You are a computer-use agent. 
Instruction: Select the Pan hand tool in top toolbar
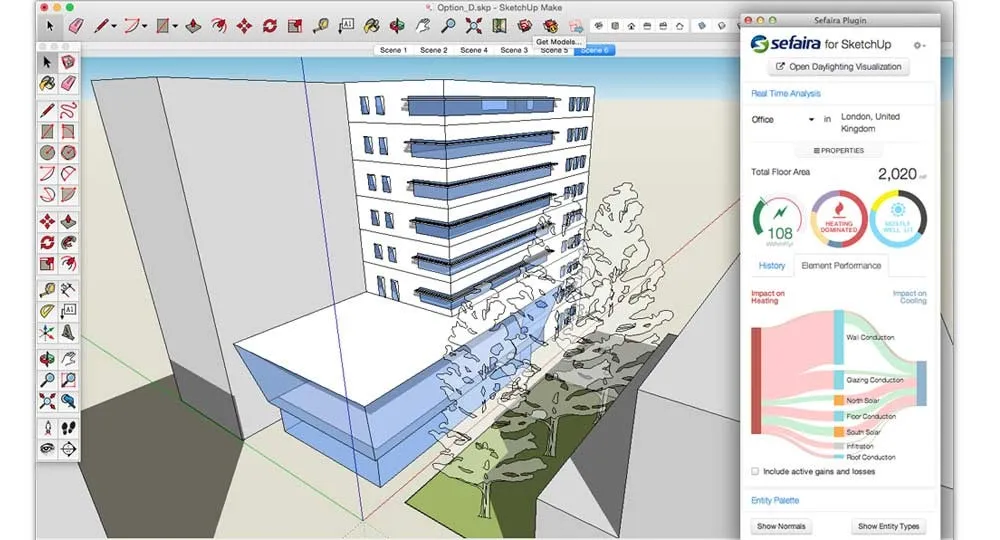[422, 26]
